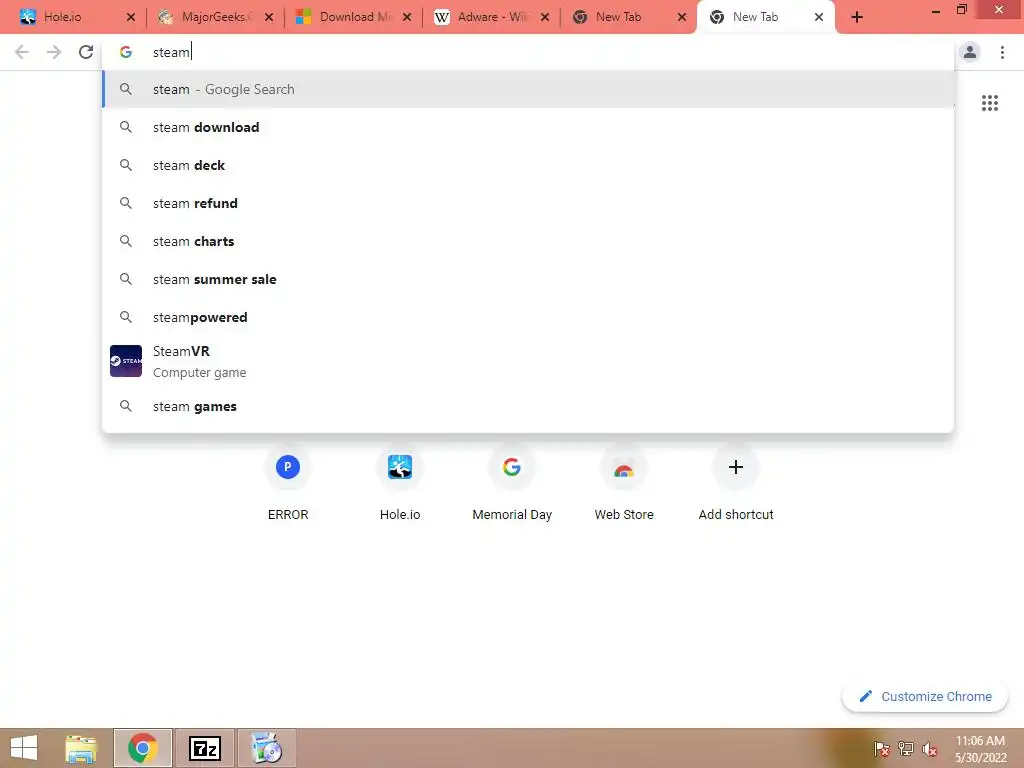
Task: Click Customize Chrome button
Action: point(925,696)
